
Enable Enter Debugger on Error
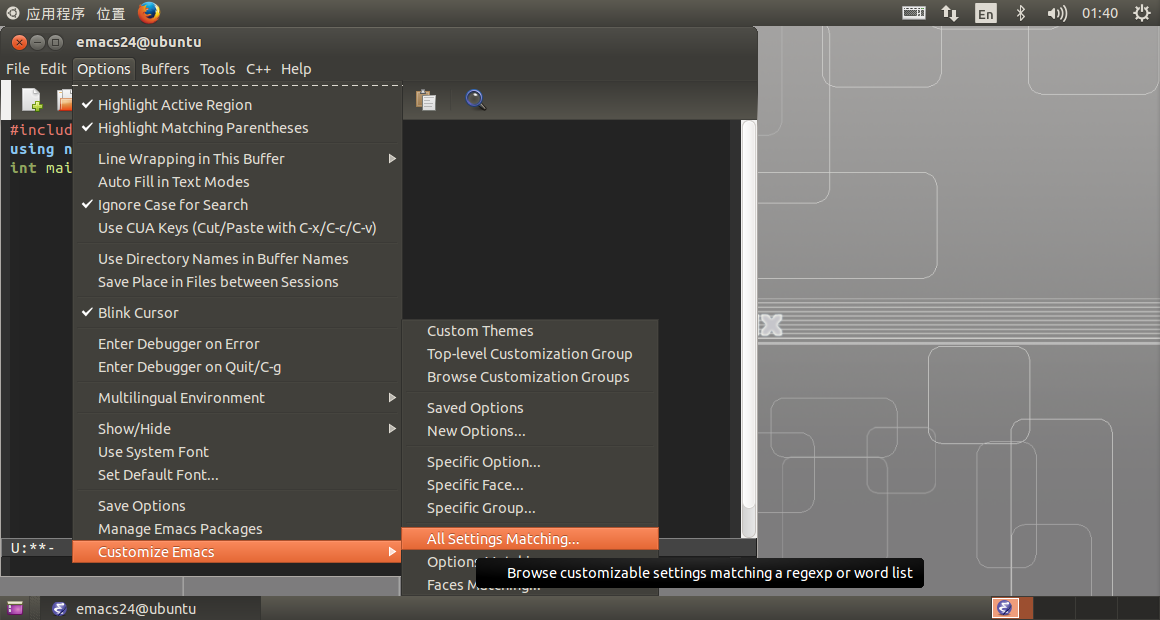point(237,344)
